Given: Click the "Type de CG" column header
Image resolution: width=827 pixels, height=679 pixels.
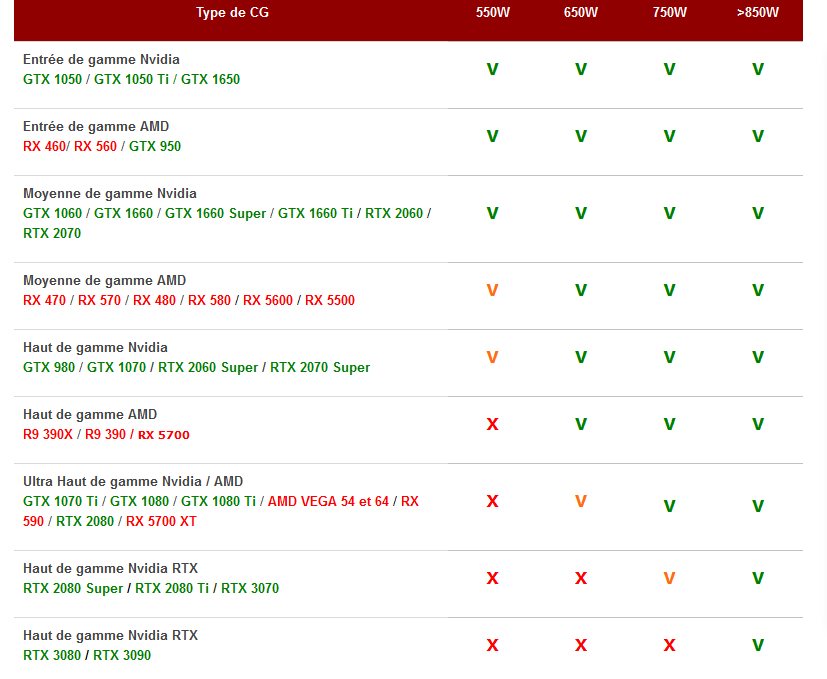Looking at the screenshot, I should [232, 13].
